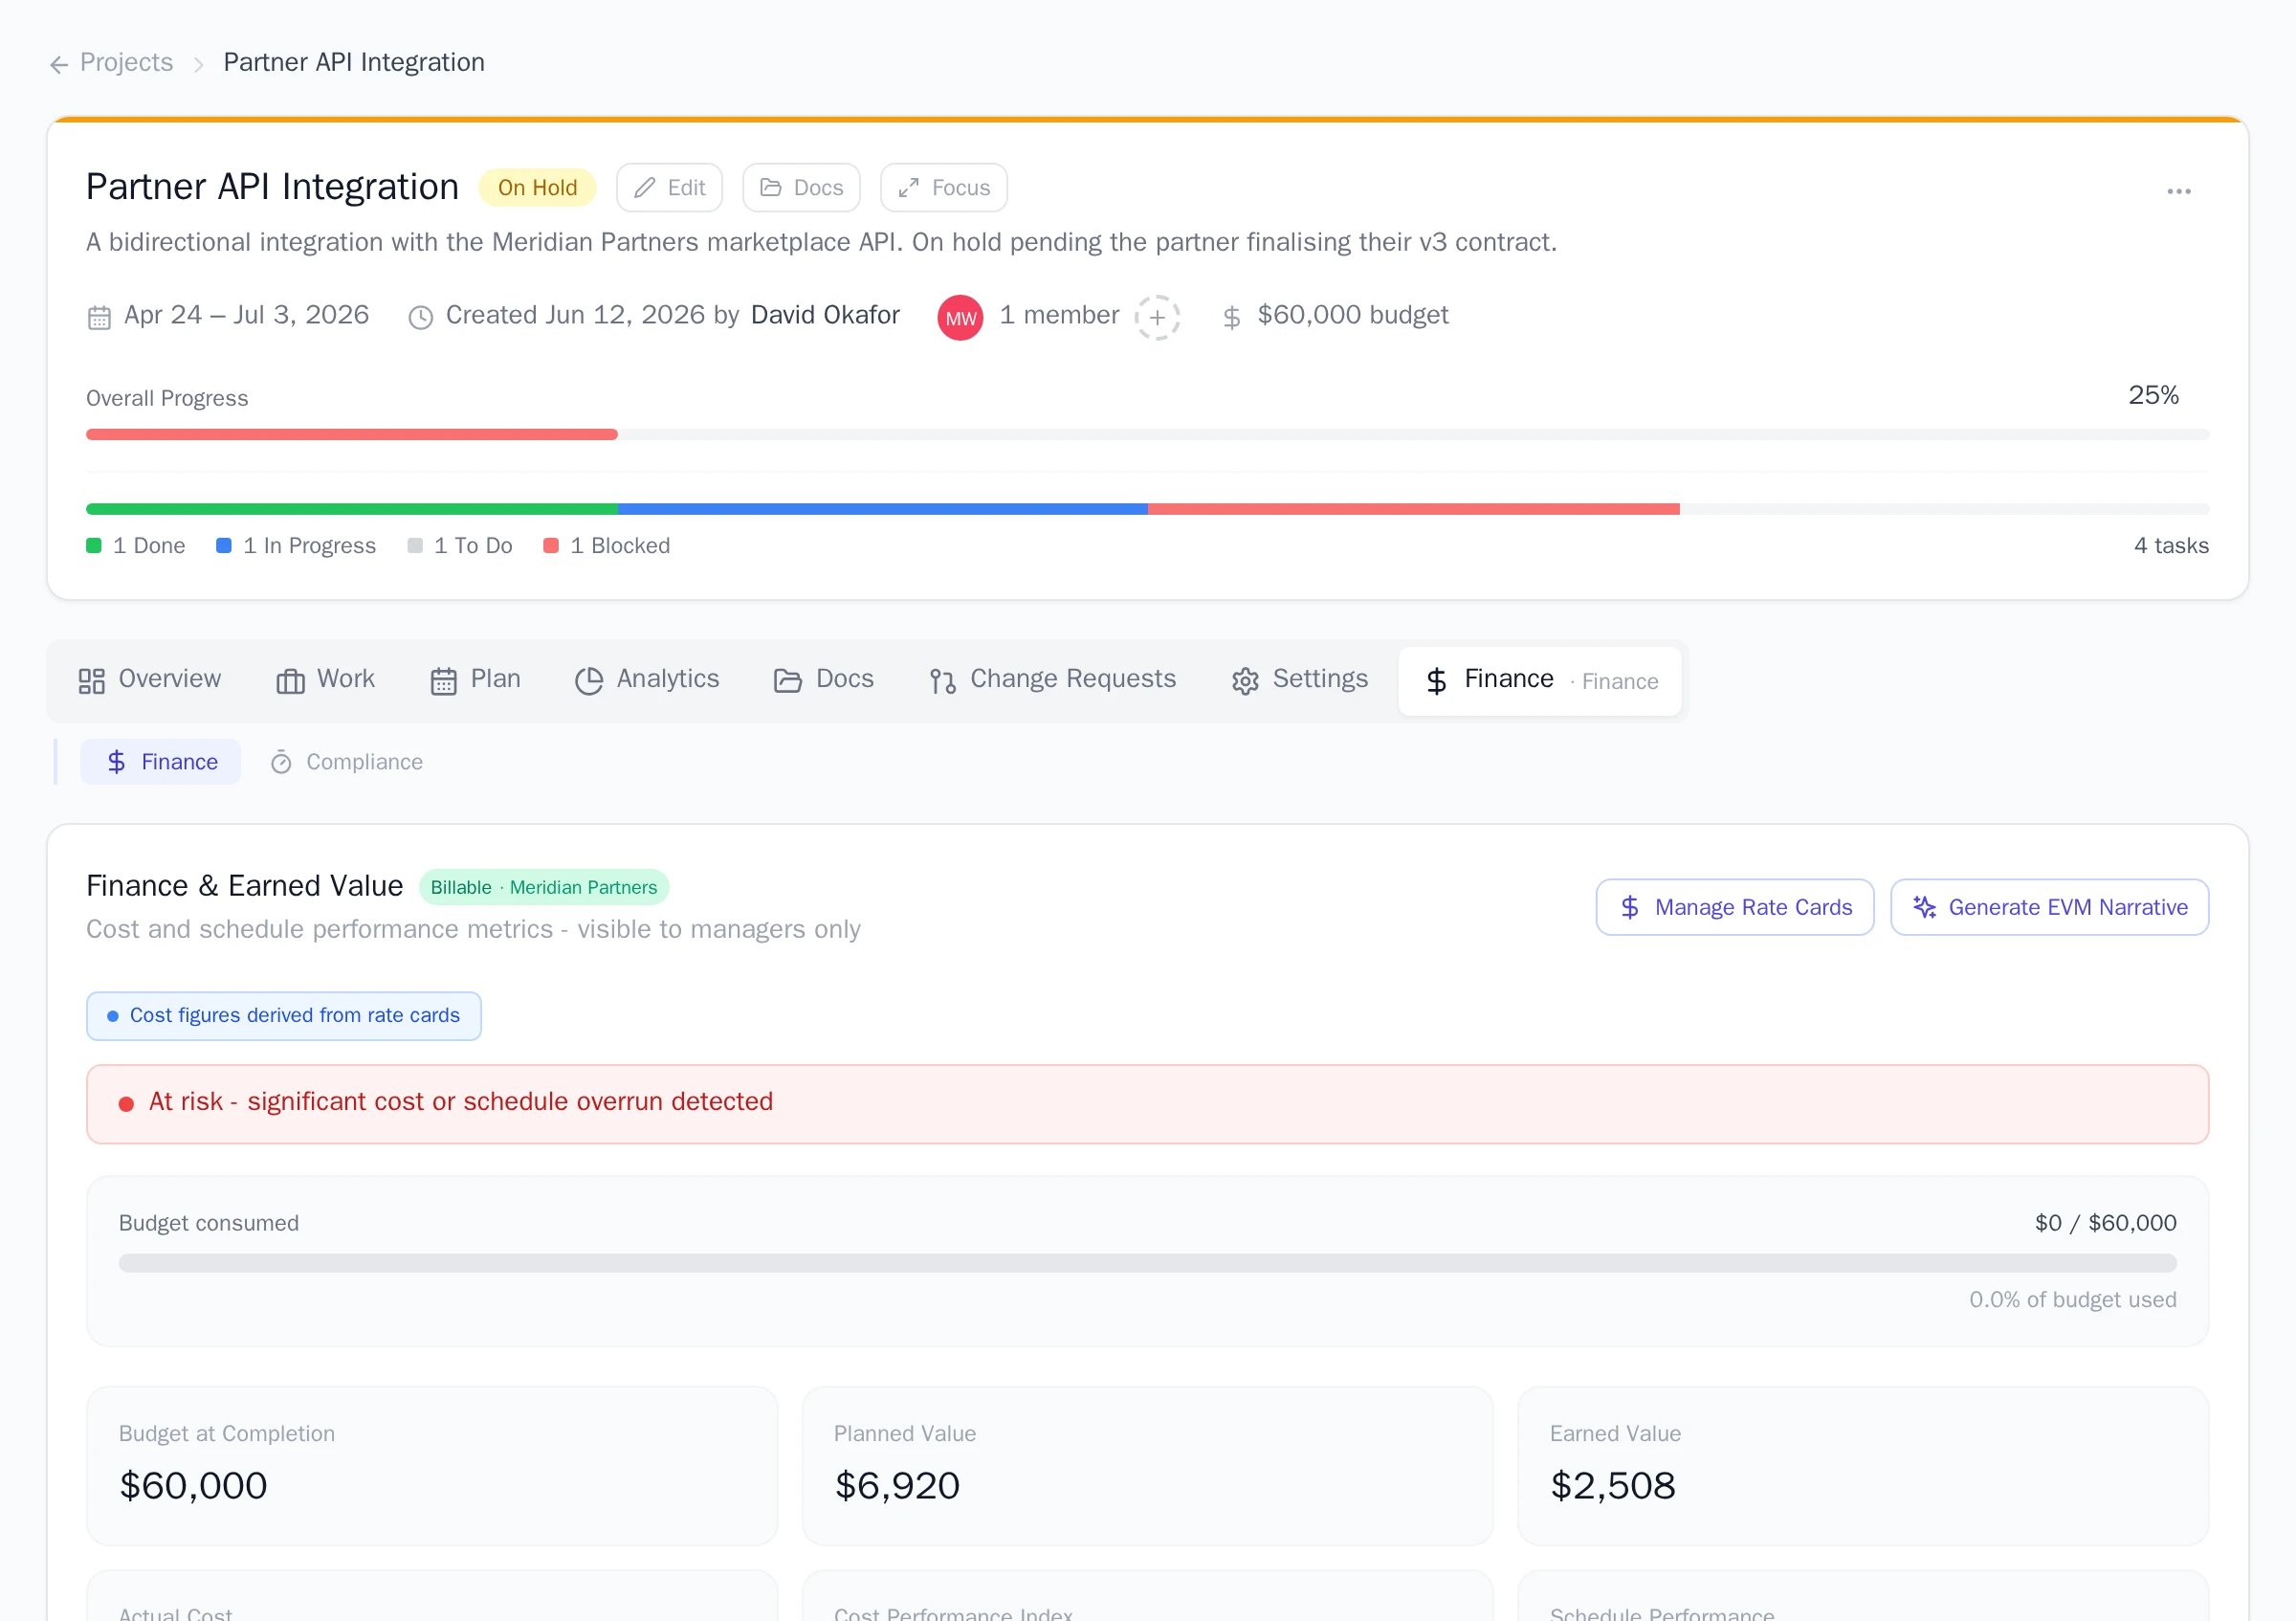Viewport: 2296px width, 1621px height.
Task: Open Manage Rate Cards
Action: click(1735, 908)
